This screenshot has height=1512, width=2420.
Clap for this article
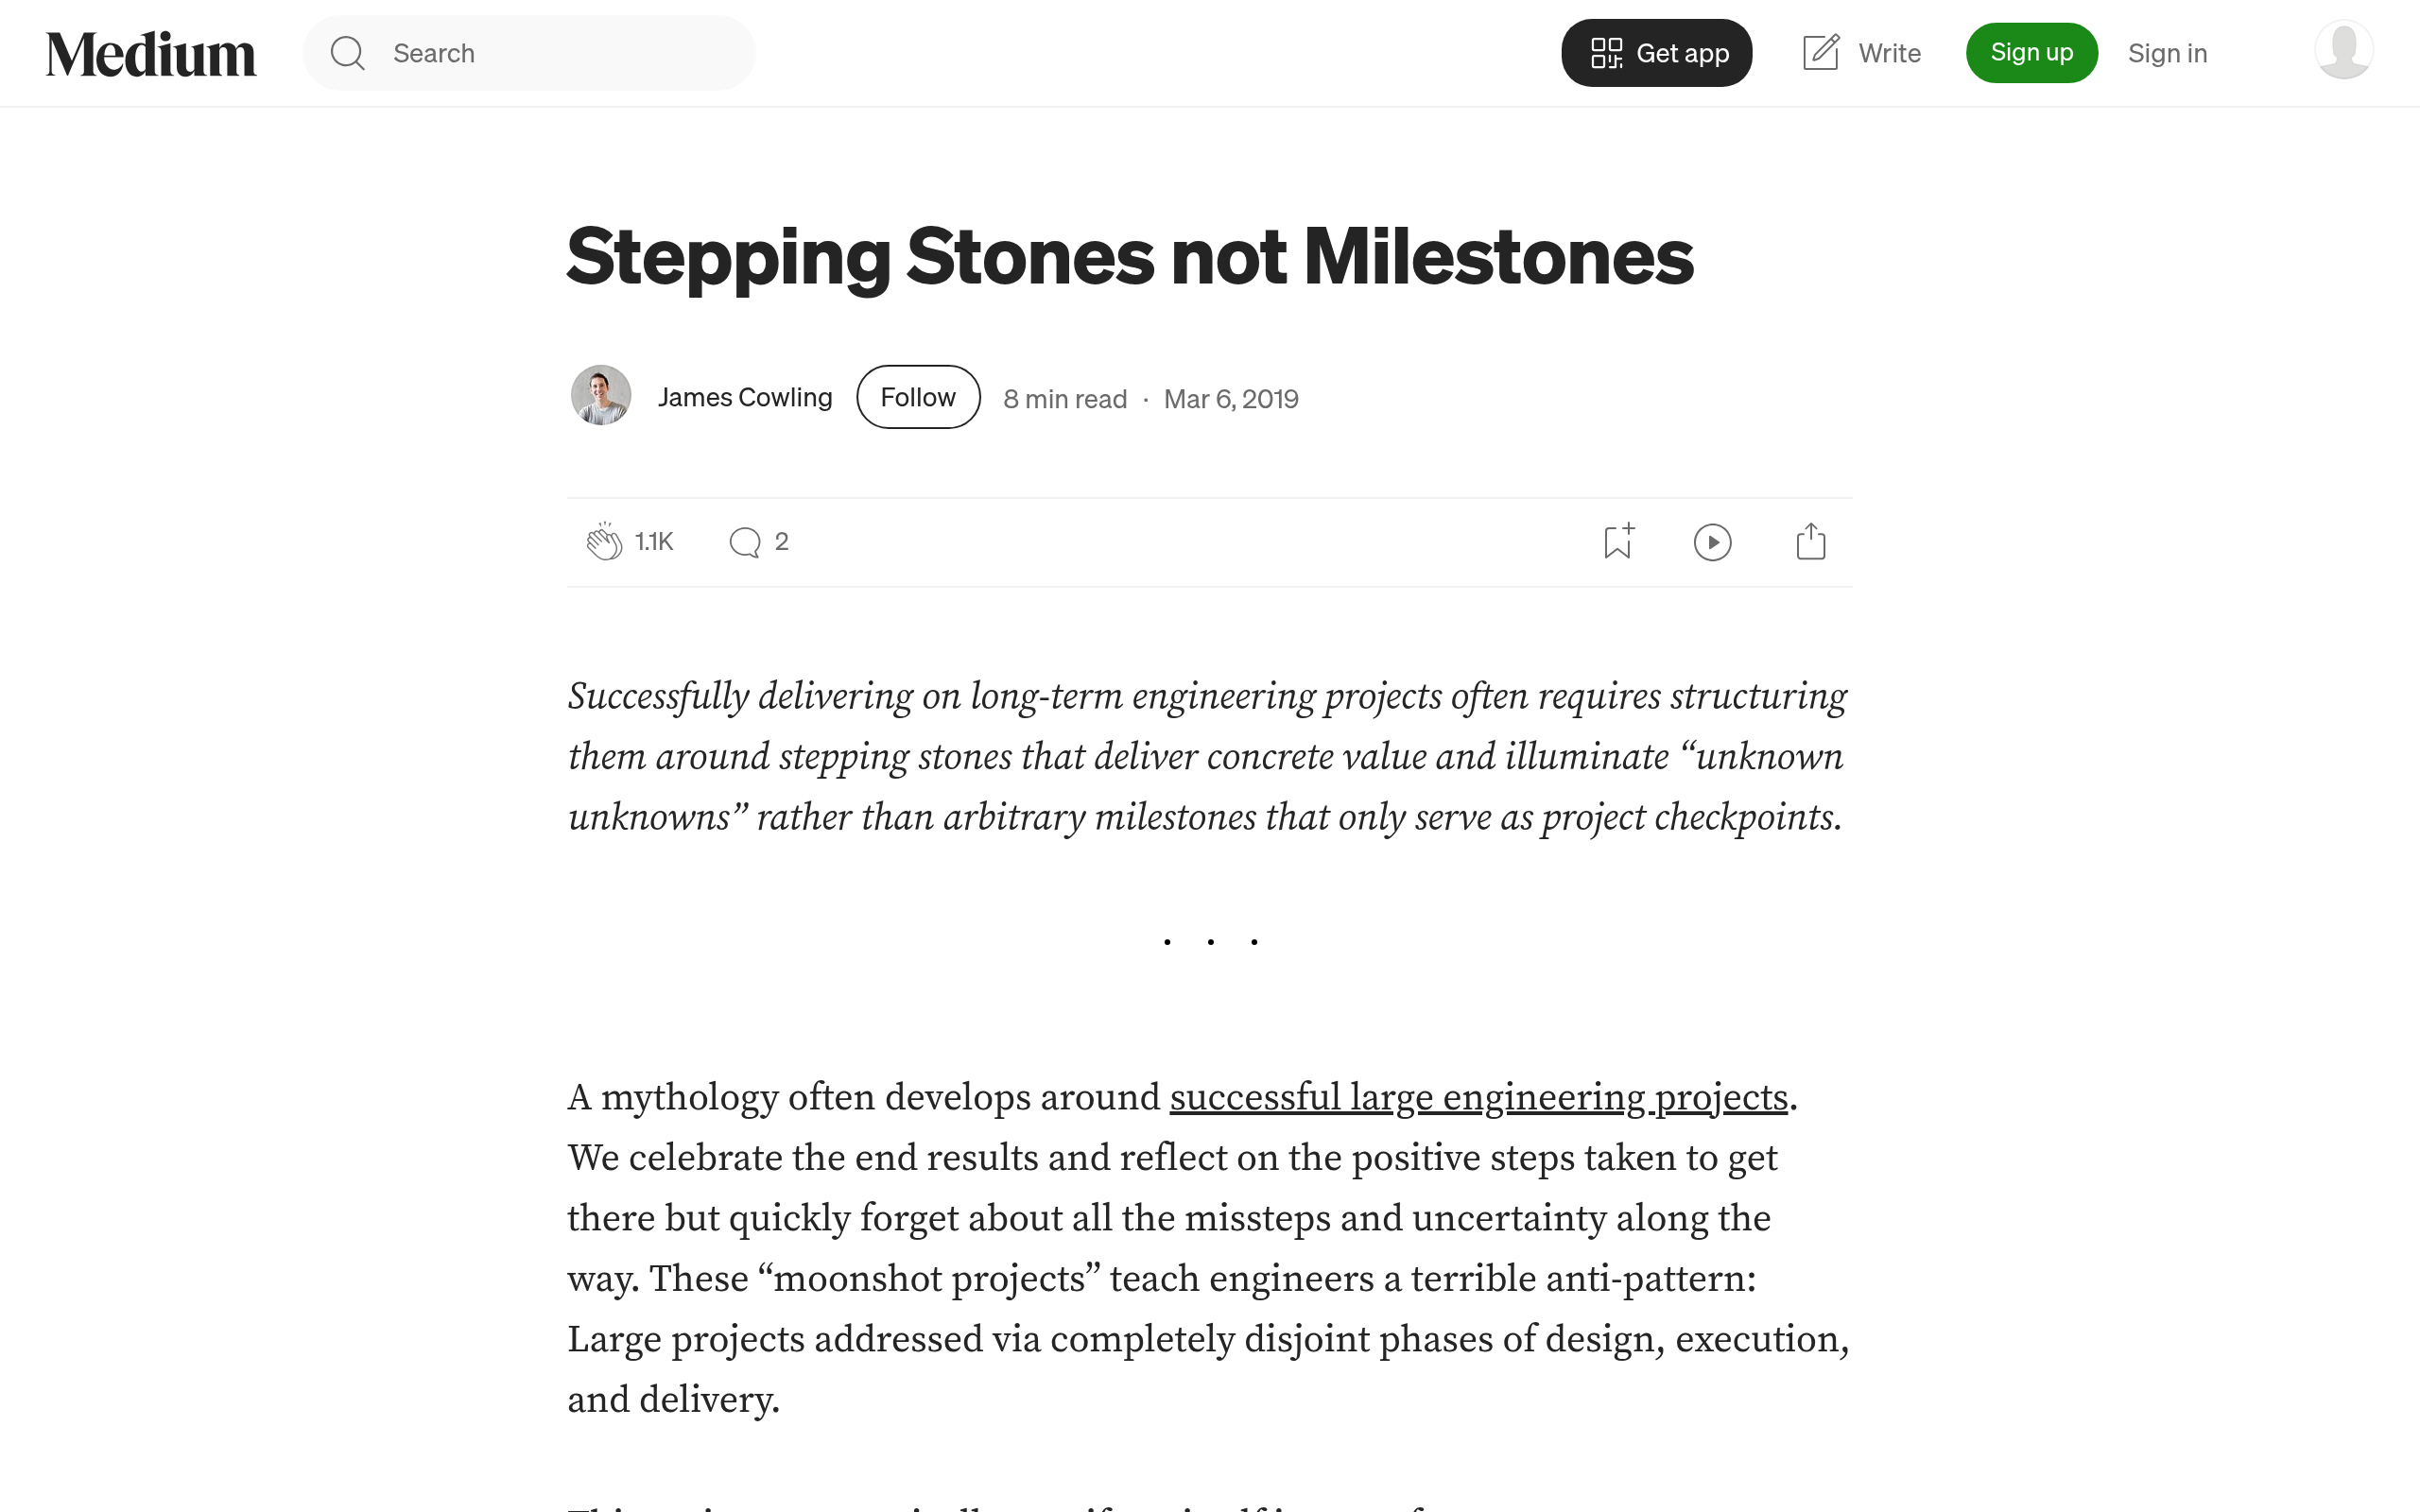(604, 542)
